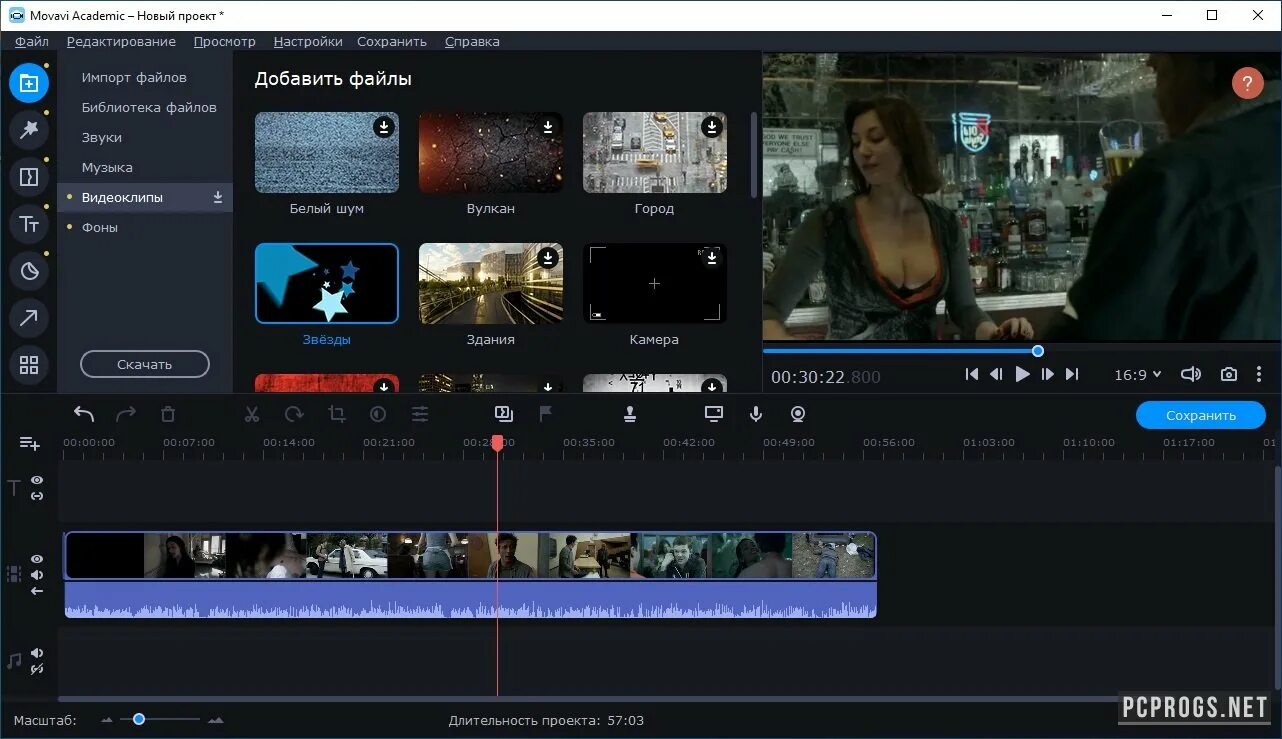This screenshot has height=739, width=1282.
Task: Open the Transitions panel icon
Action: 29,177
